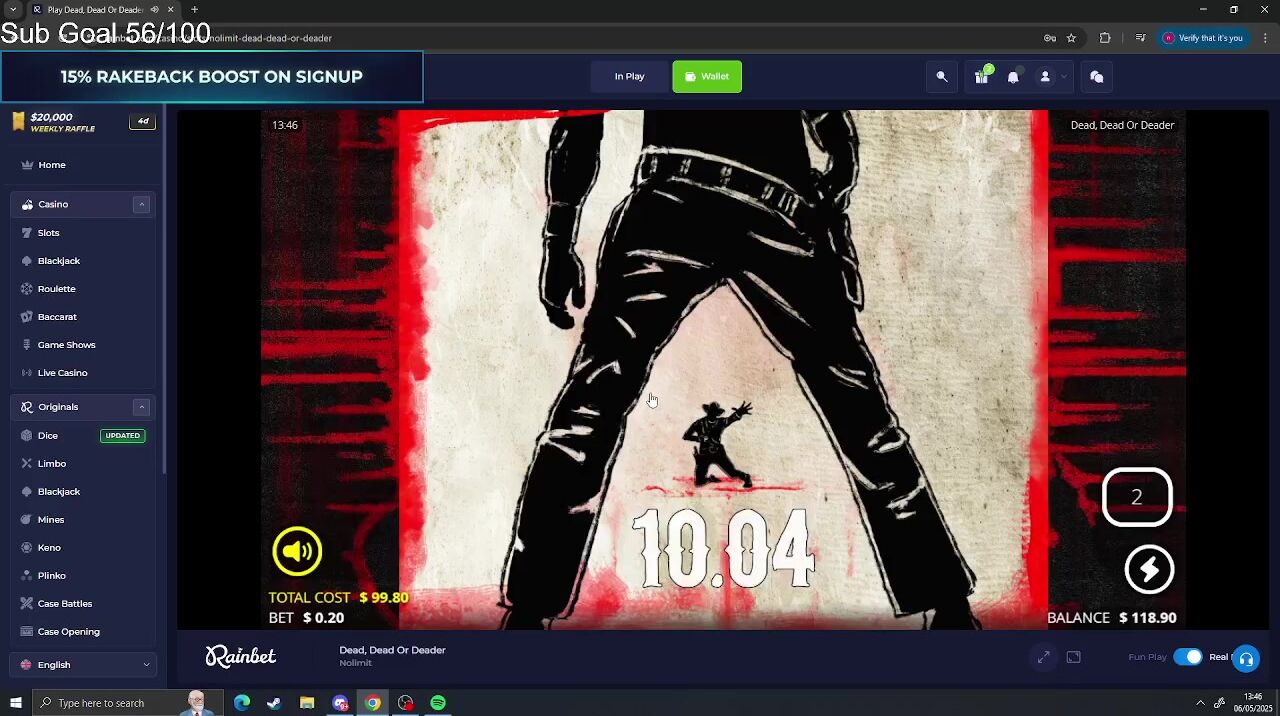Image resolution: width=1280 pixels, height=716 pixels.
Task: Open the Plinko original game
Action: [x=52, y=576]
